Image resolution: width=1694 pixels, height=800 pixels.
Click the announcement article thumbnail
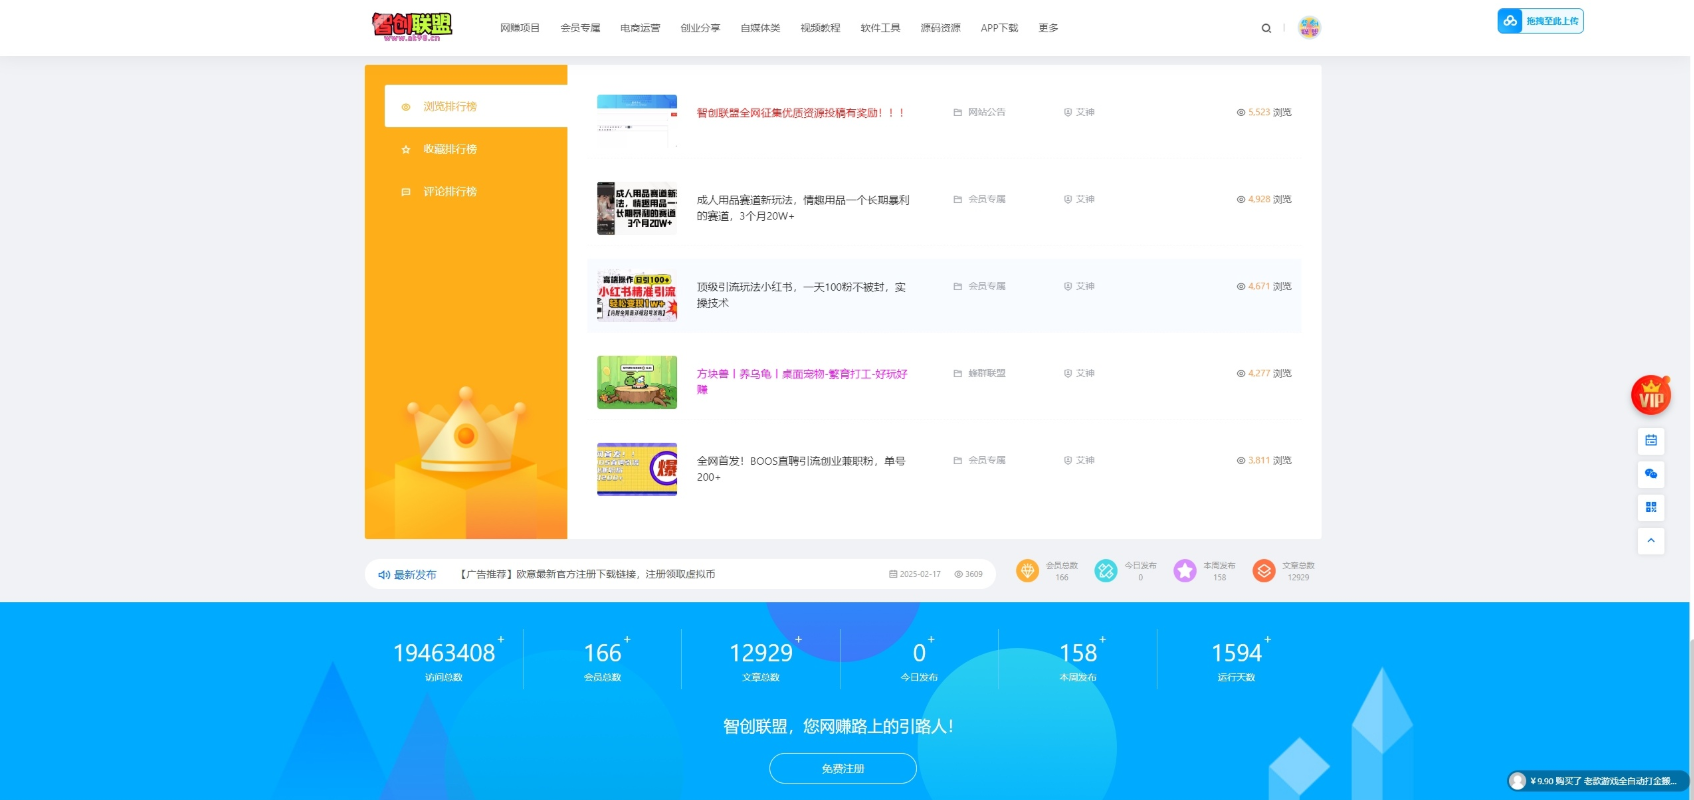click(x=637, y=121)
